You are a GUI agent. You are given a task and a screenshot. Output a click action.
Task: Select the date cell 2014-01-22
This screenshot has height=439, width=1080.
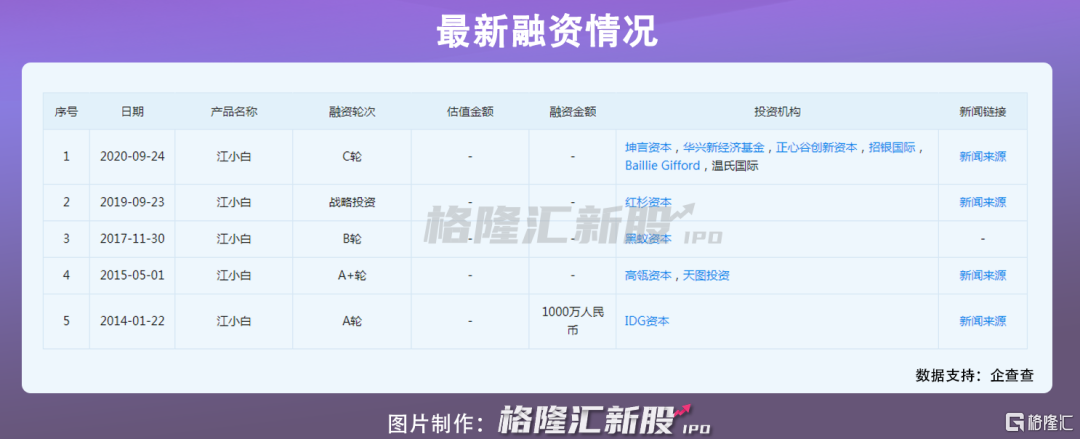coord(132,320)
